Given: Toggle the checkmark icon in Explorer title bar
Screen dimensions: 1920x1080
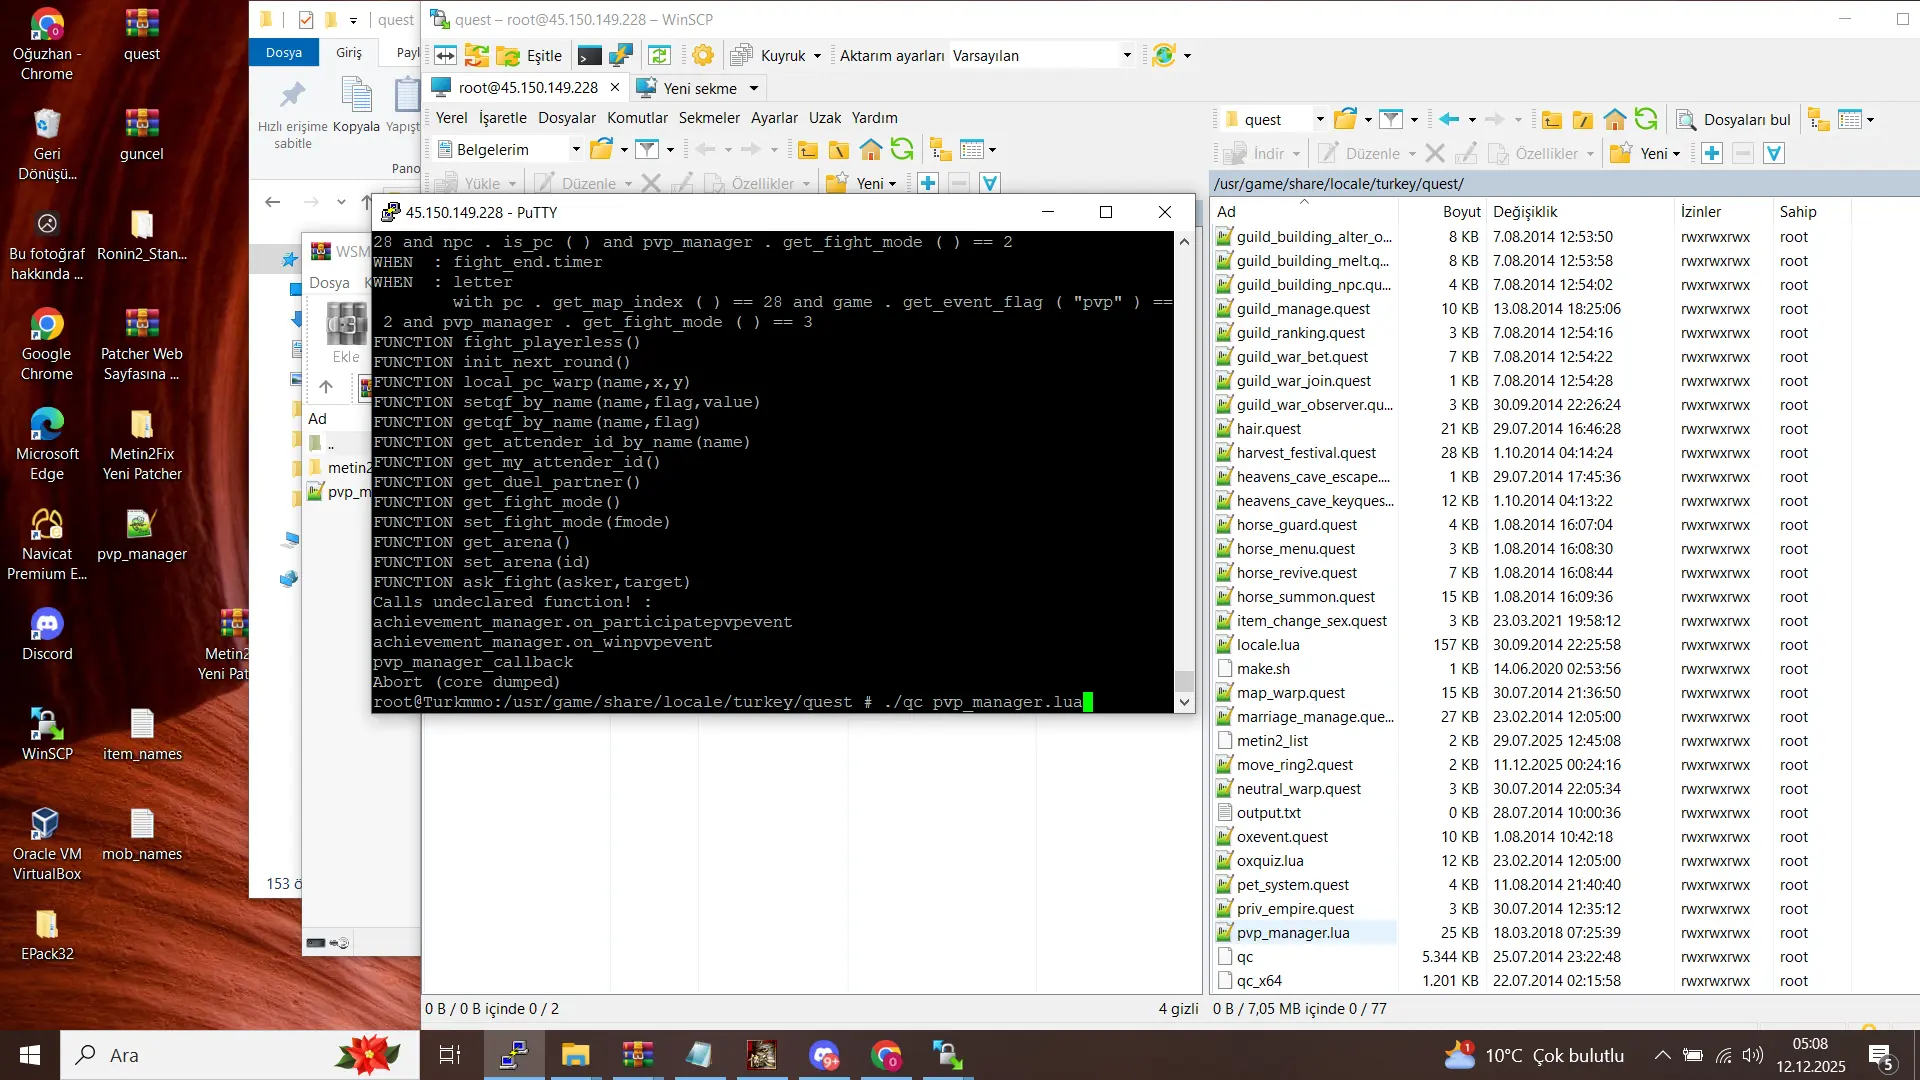Looking at the screenshot, I should click(x=306, y=19).
